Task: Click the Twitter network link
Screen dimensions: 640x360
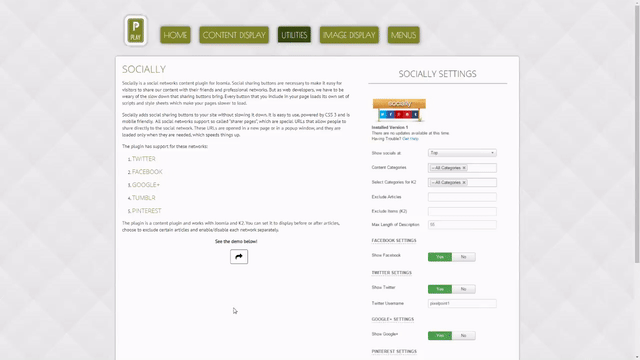Action: click(143, 159)
